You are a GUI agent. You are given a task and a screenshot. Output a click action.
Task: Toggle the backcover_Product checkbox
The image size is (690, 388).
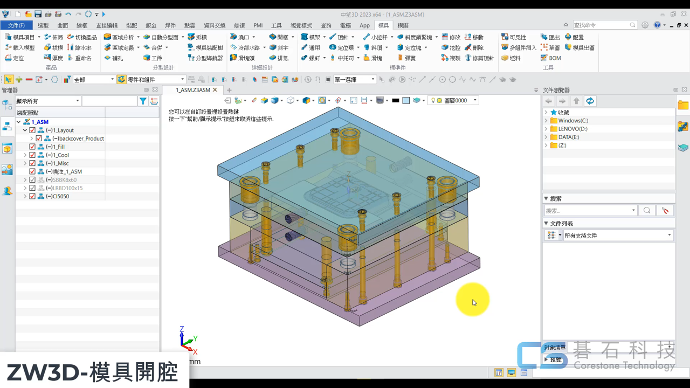(39, 139)
